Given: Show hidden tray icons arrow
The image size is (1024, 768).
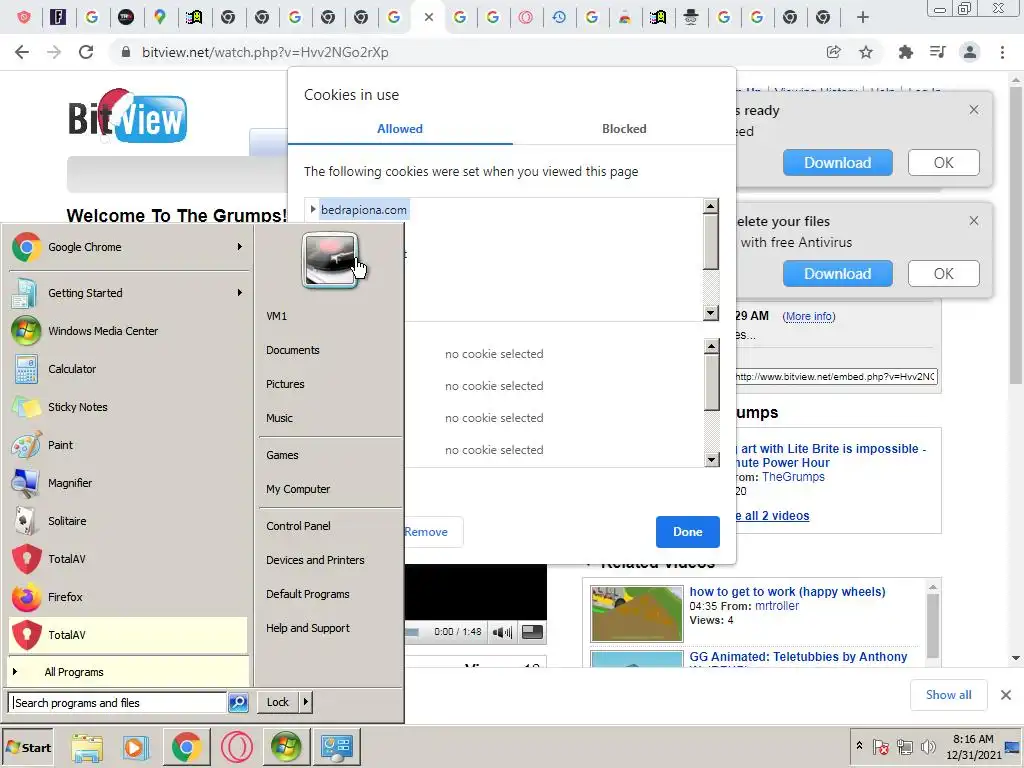Looking at the screenshot, I should [x=859, y=746].
